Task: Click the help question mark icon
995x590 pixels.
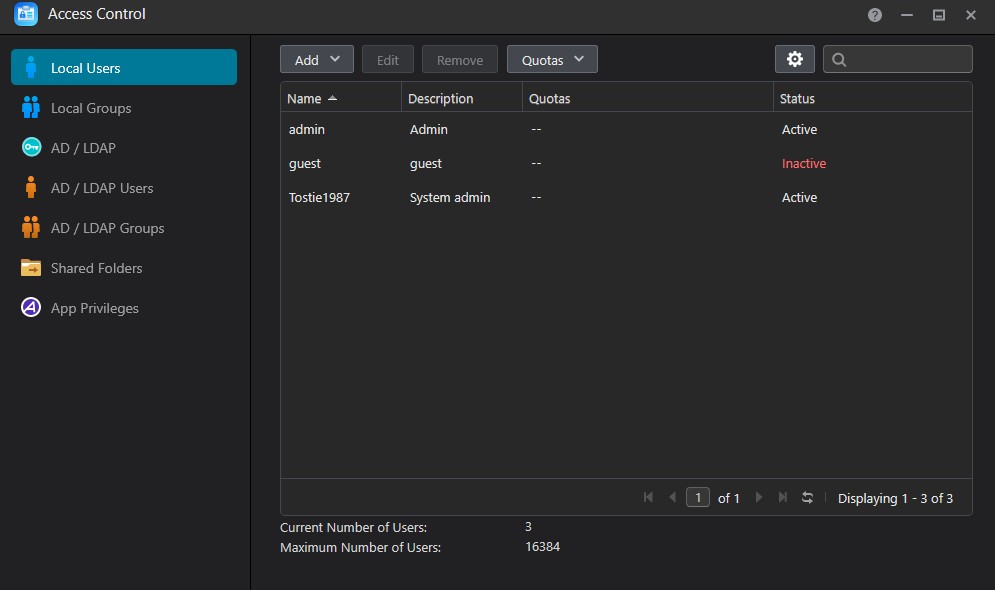Action: [874, 15]
